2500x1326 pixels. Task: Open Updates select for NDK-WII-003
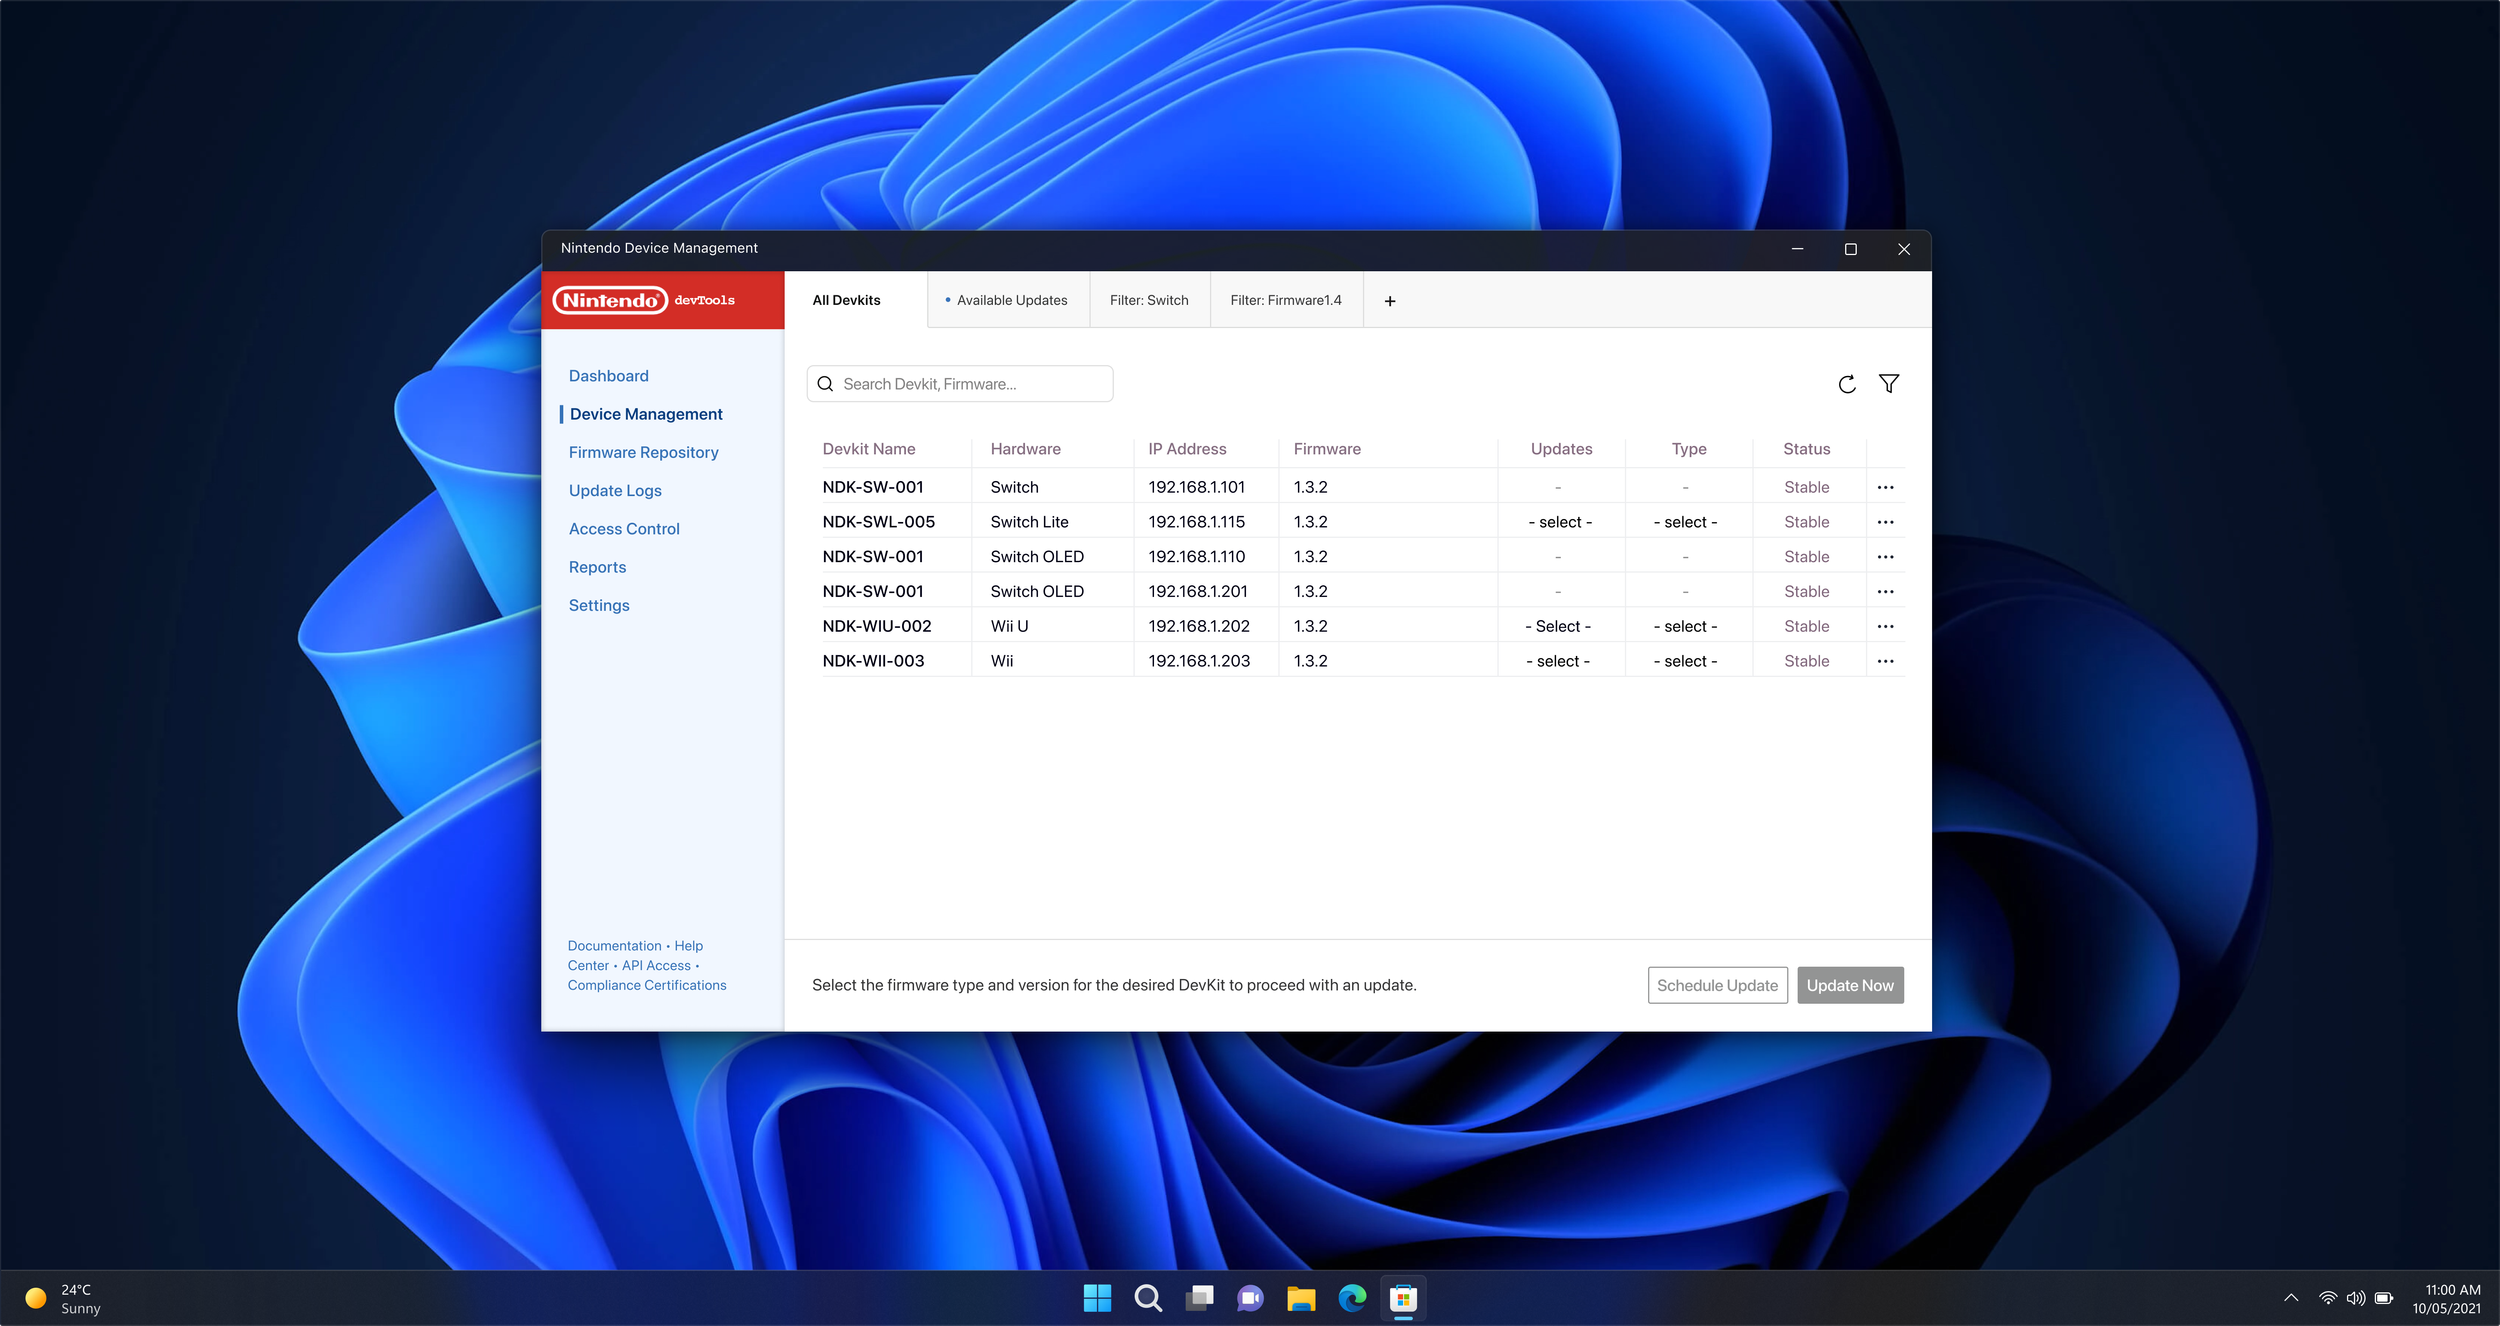(1558, 661)
